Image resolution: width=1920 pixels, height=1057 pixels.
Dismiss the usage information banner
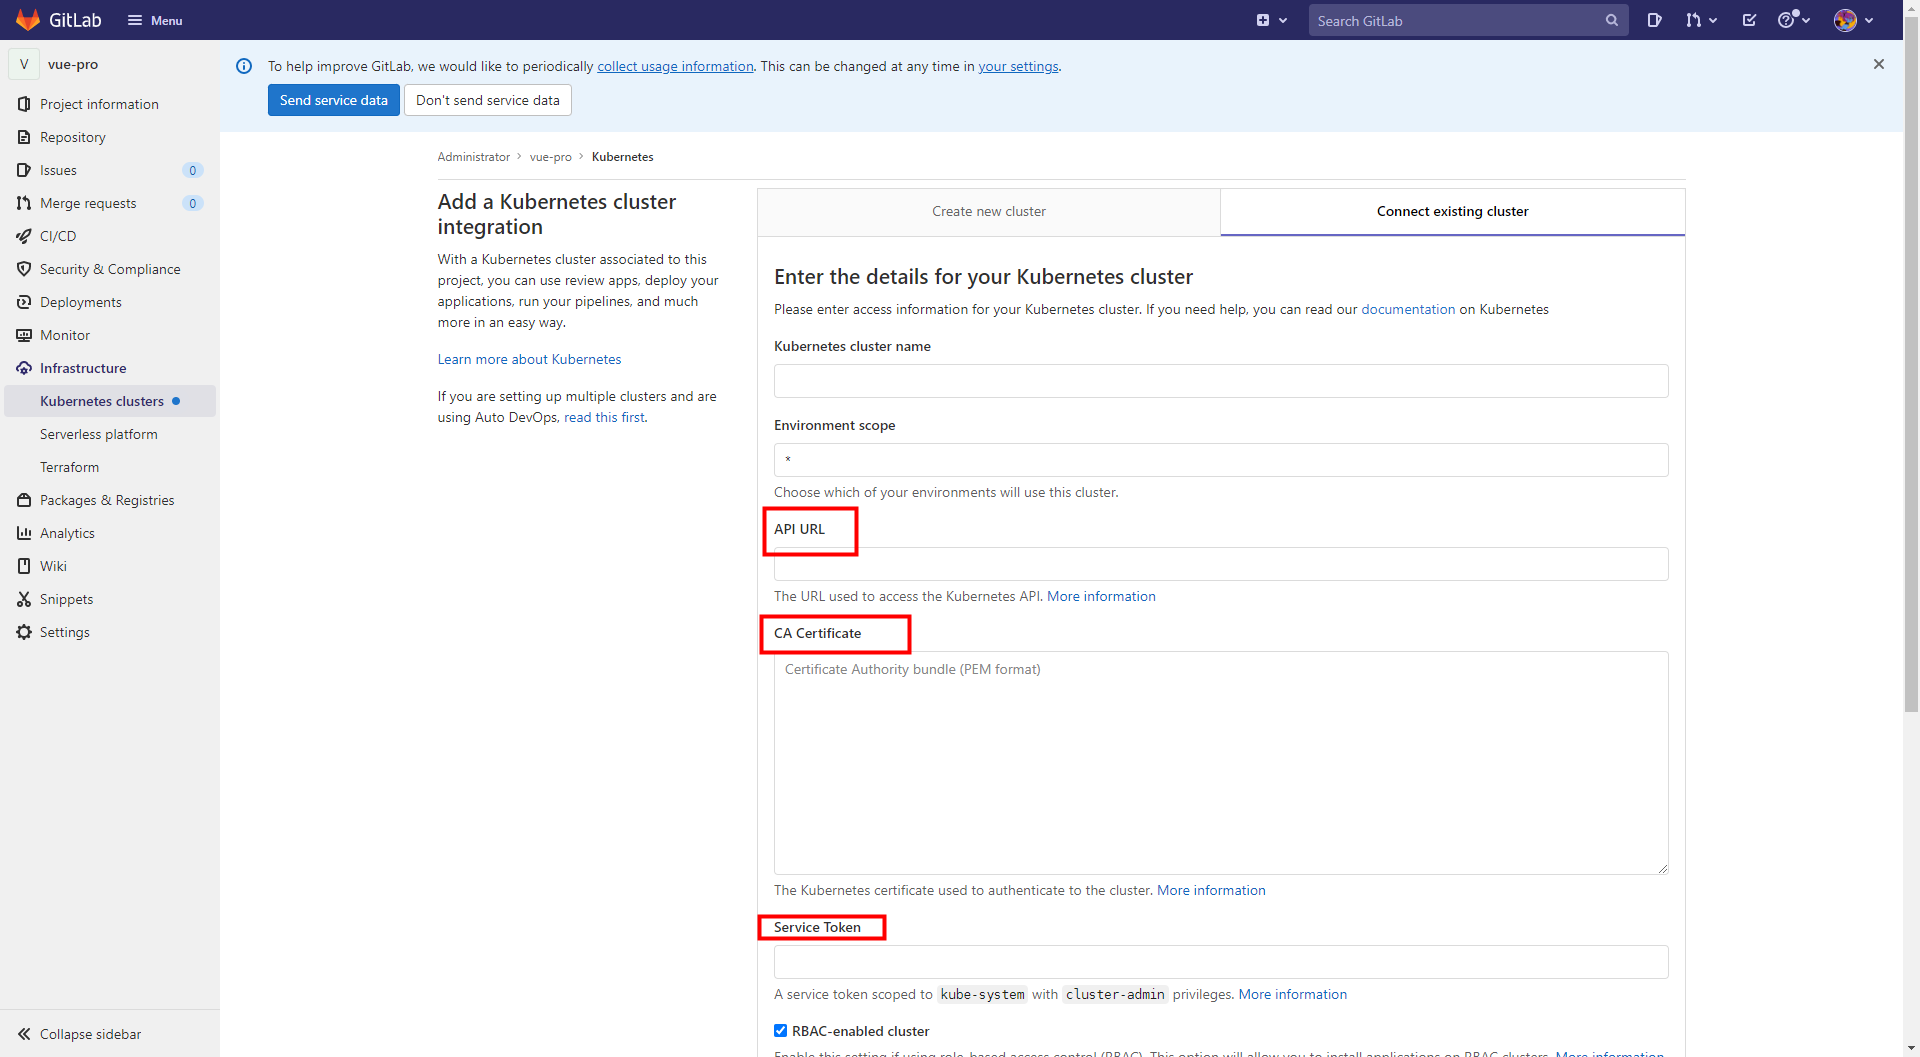tap(1879, 64)
